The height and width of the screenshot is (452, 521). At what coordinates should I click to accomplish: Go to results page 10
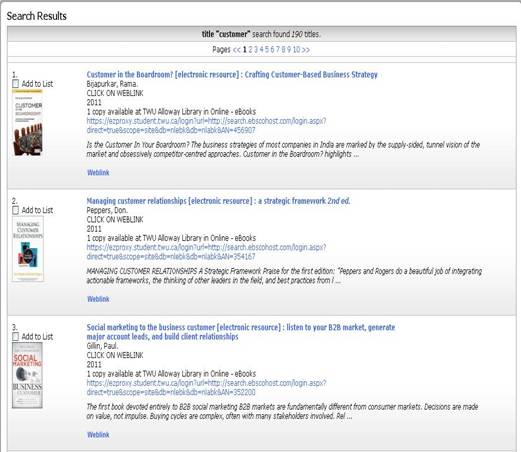click(x=296, y=49)
